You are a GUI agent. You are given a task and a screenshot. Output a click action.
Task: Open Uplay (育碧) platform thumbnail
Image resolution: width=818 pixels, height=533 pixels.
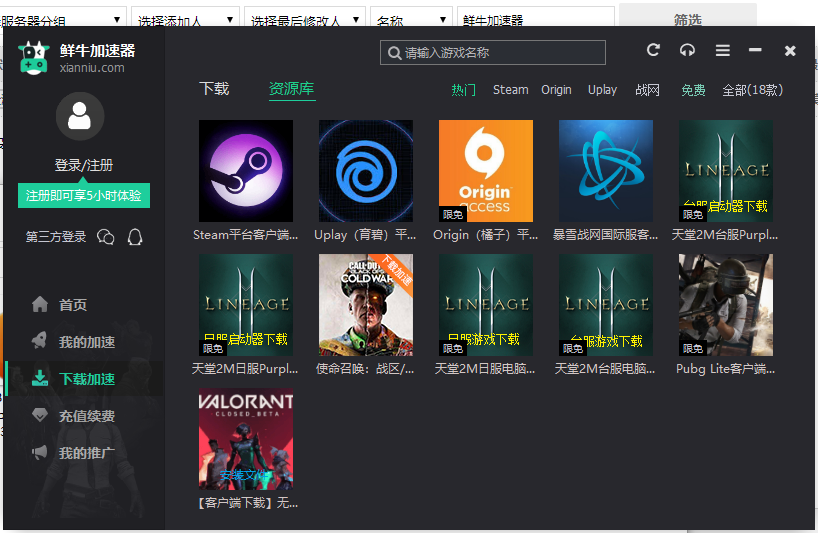[x=366, y=171]
